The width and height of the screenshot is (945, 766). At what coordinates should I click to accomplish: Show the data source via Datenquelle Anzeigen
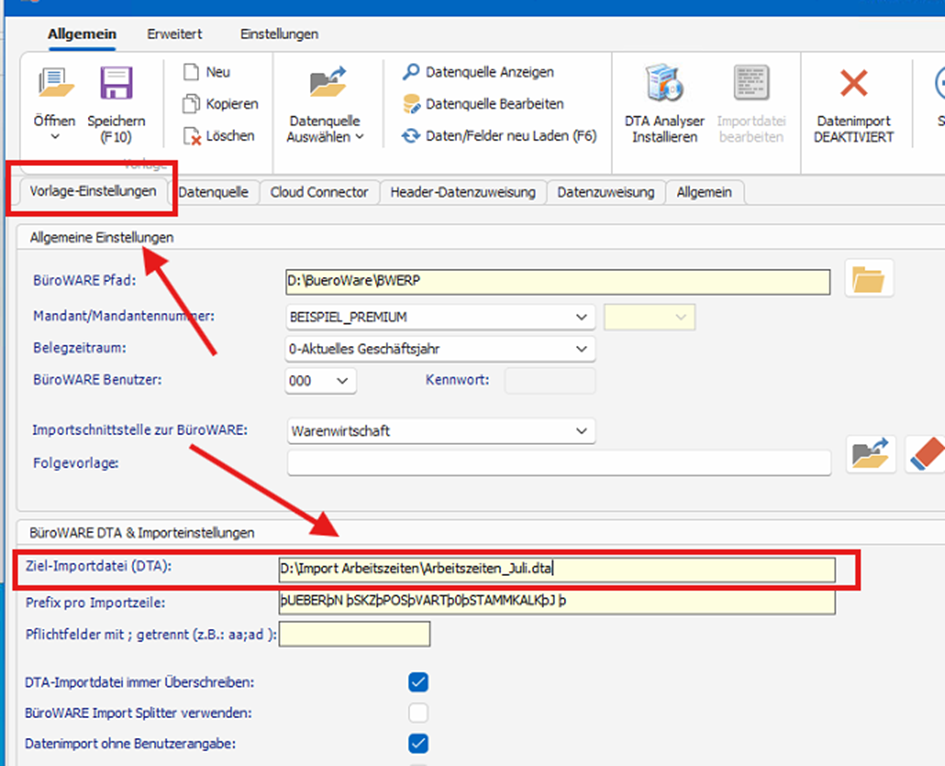[x=478, y=72]
